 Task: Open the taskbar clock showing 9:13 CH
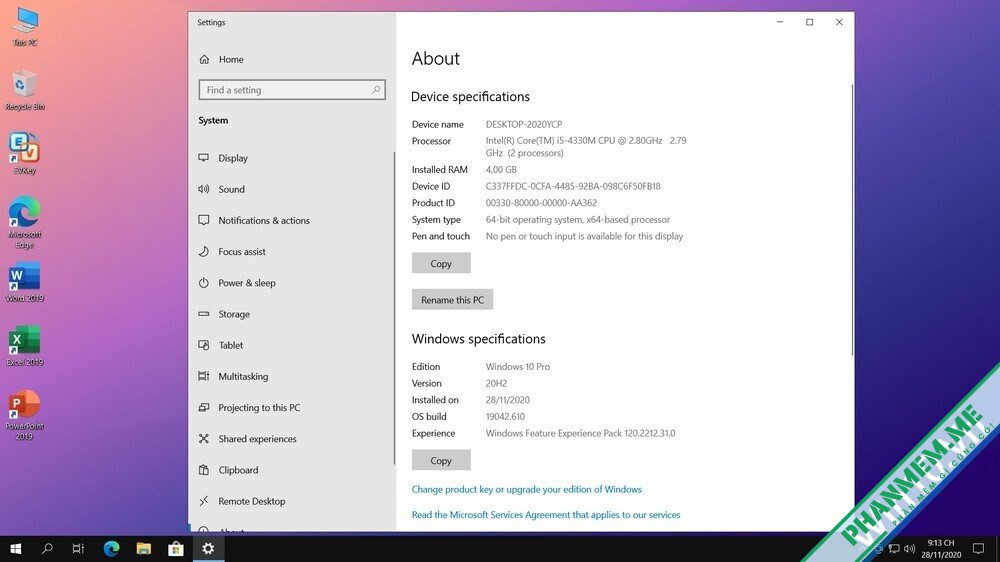click(941, 549)
